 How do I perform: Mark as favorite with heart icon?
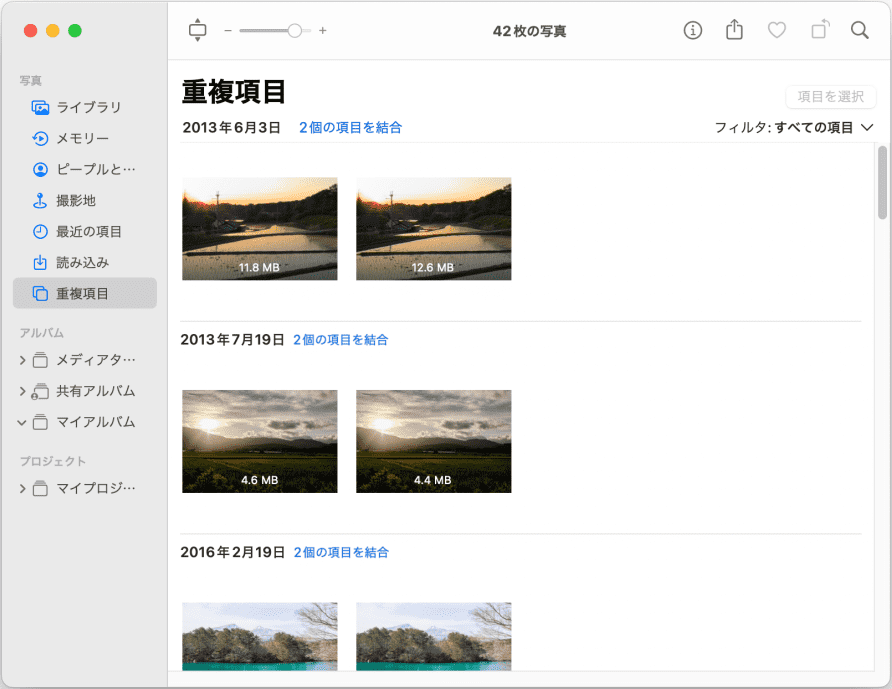(776, 30)
